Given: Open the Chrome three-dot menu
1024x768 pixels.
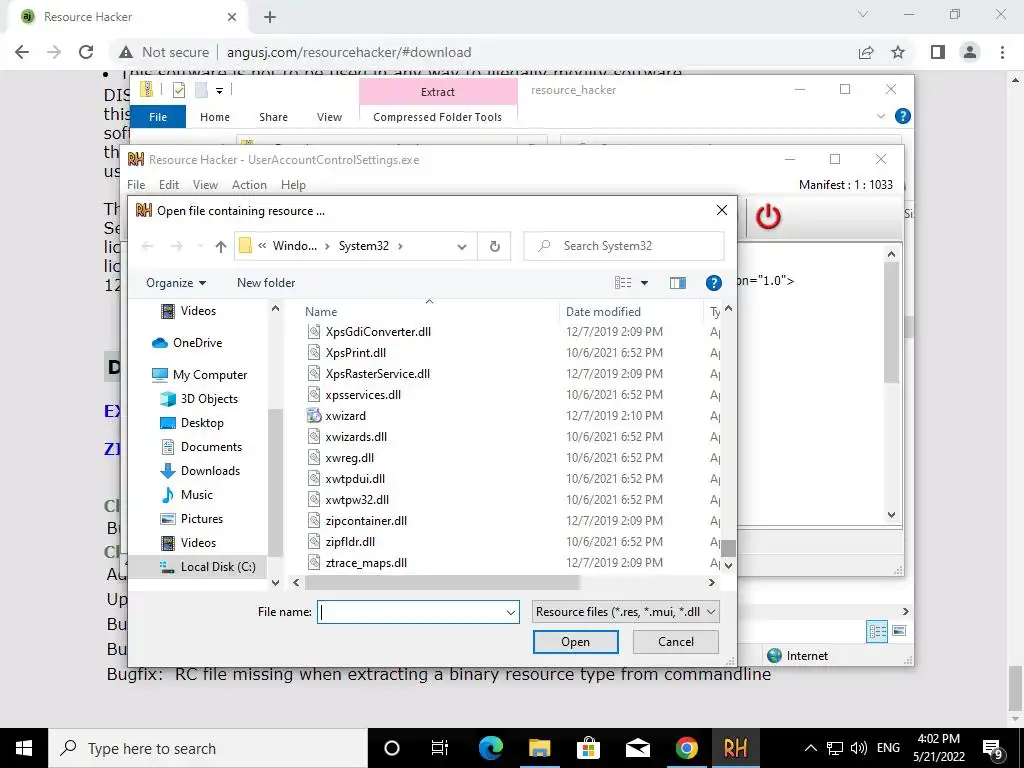Looking at the screenshot, I should [x=1002, y=52].
